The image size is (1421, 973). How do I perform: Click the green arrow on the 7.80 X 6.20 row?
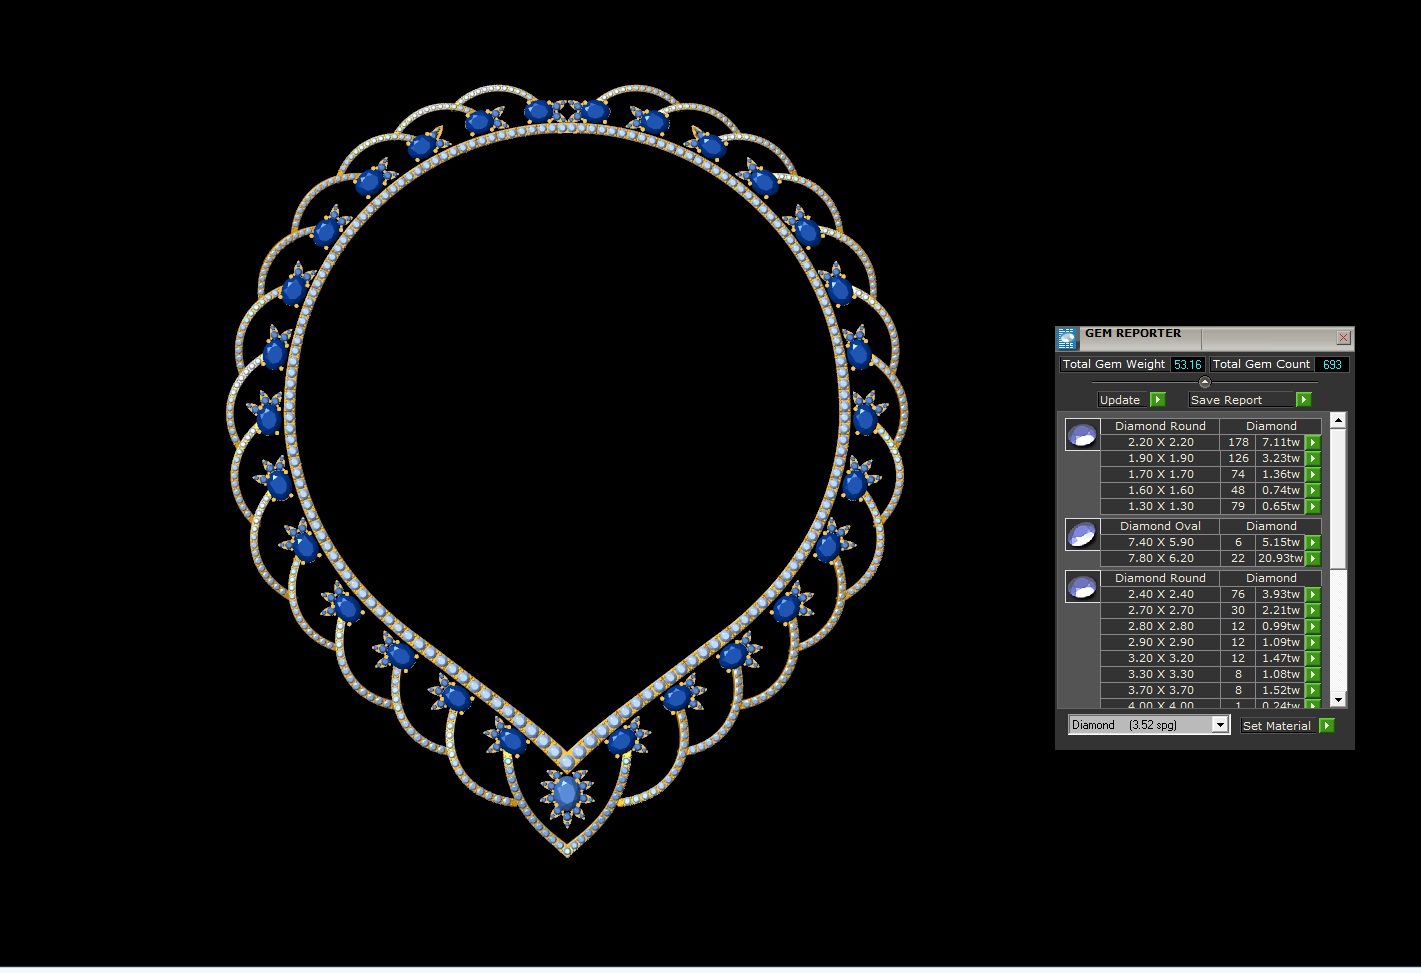click(x=1313, y=558)
